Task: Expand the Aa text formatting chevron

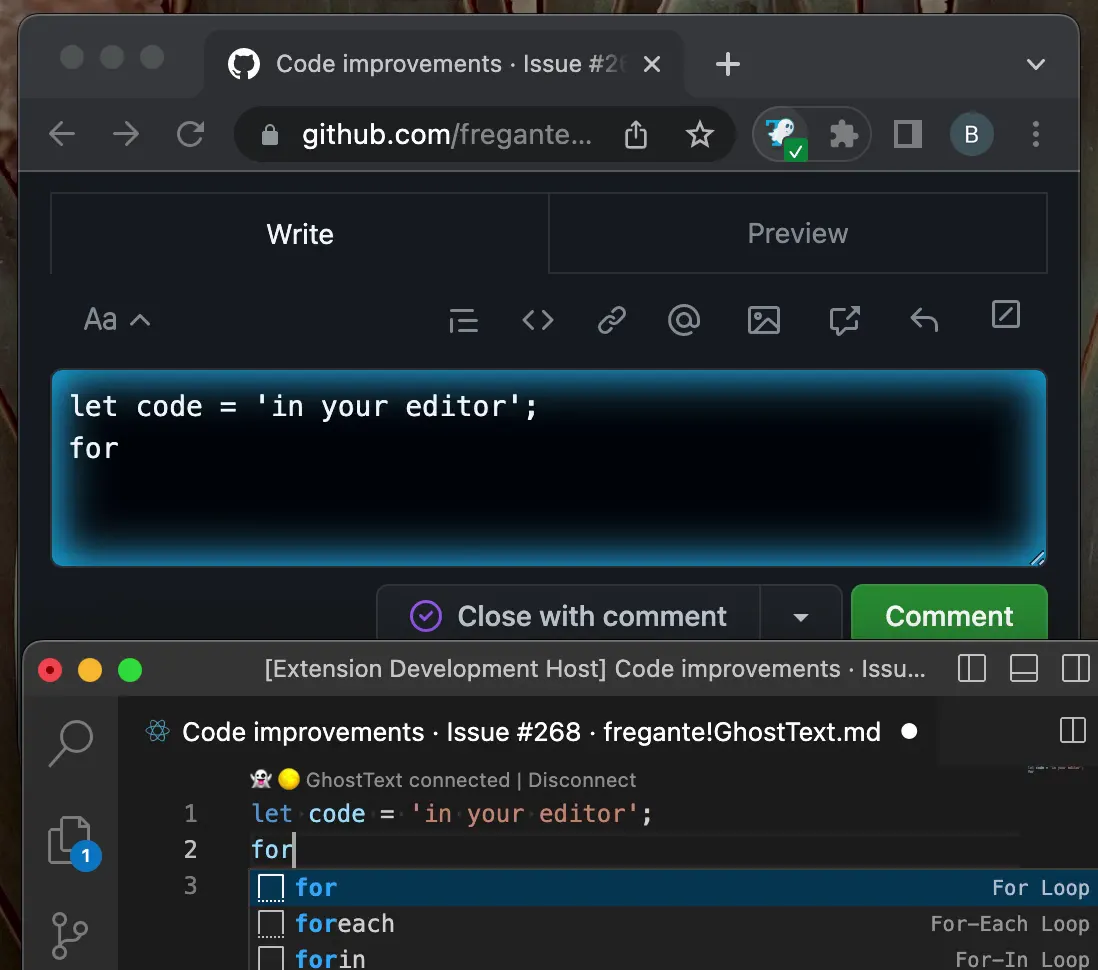Action: 140,320
